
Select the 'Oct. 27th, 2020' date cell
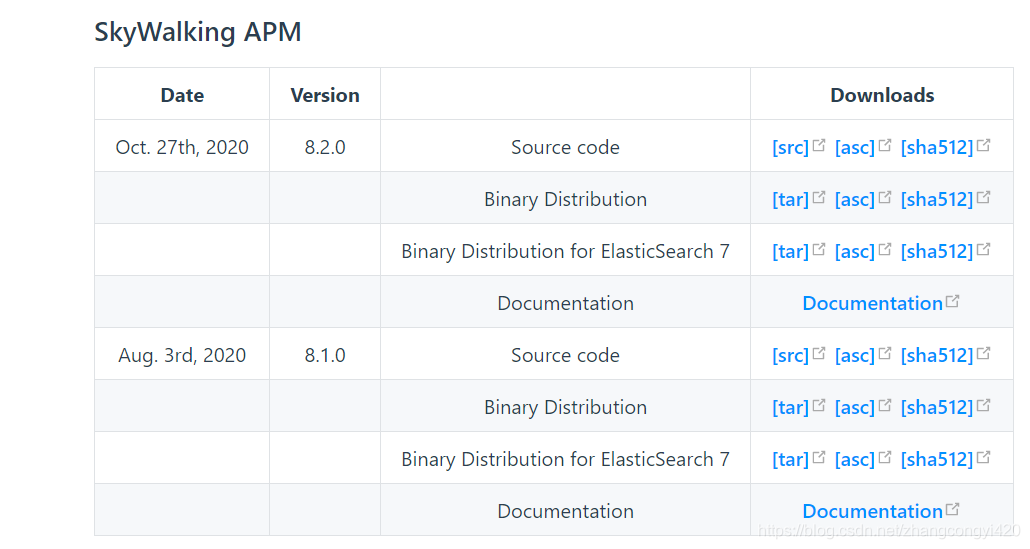182,147
